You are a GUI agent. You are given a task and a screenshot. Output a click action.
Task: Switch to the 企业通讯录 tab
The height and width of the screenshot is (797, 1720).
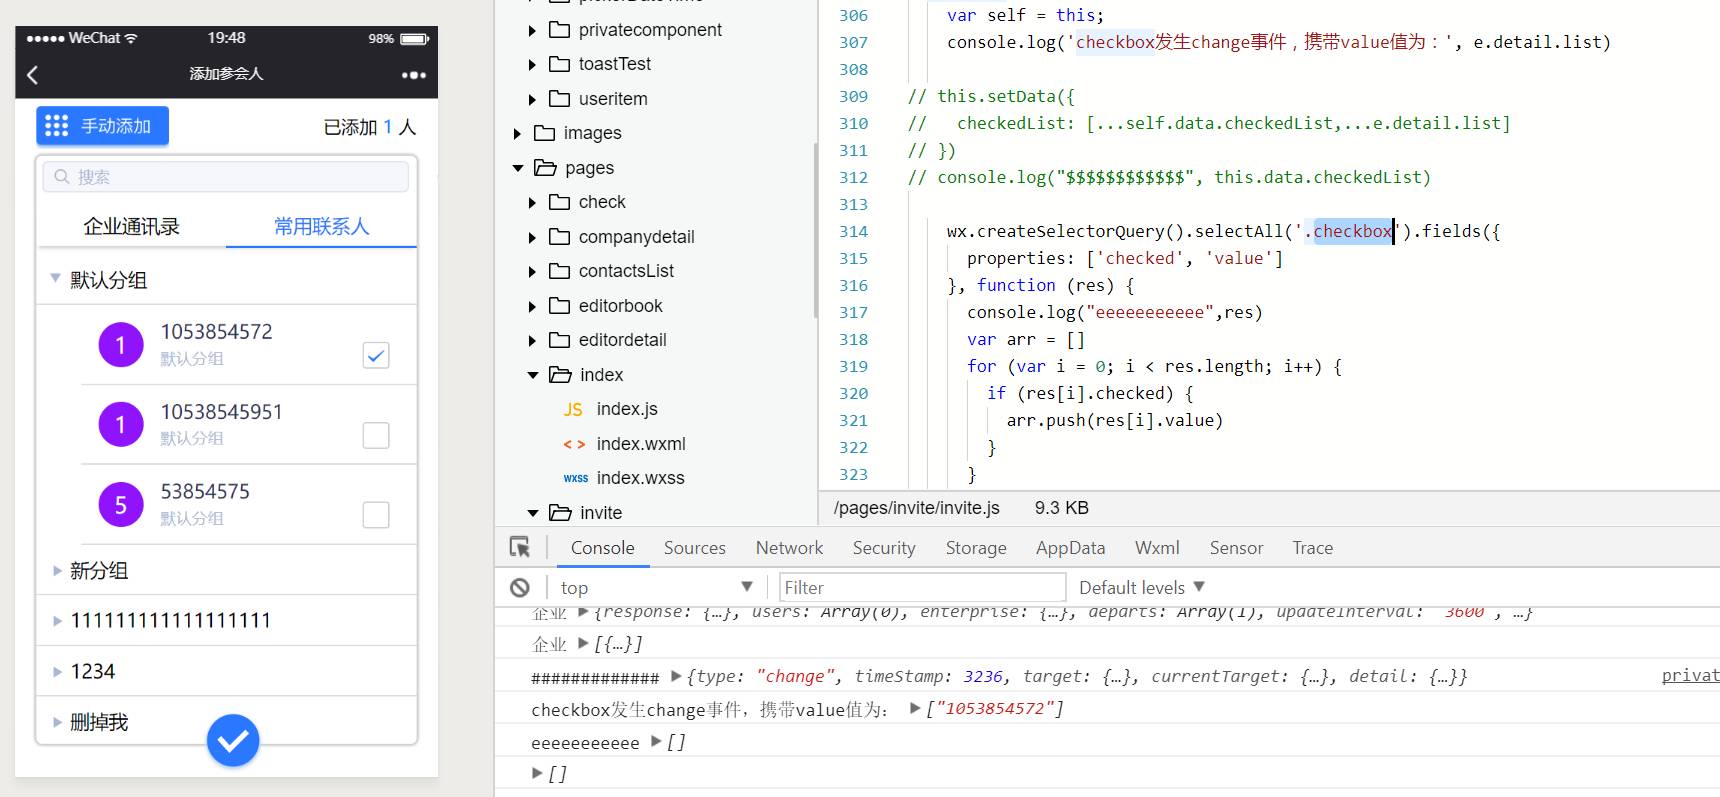(x=131, y=227)
